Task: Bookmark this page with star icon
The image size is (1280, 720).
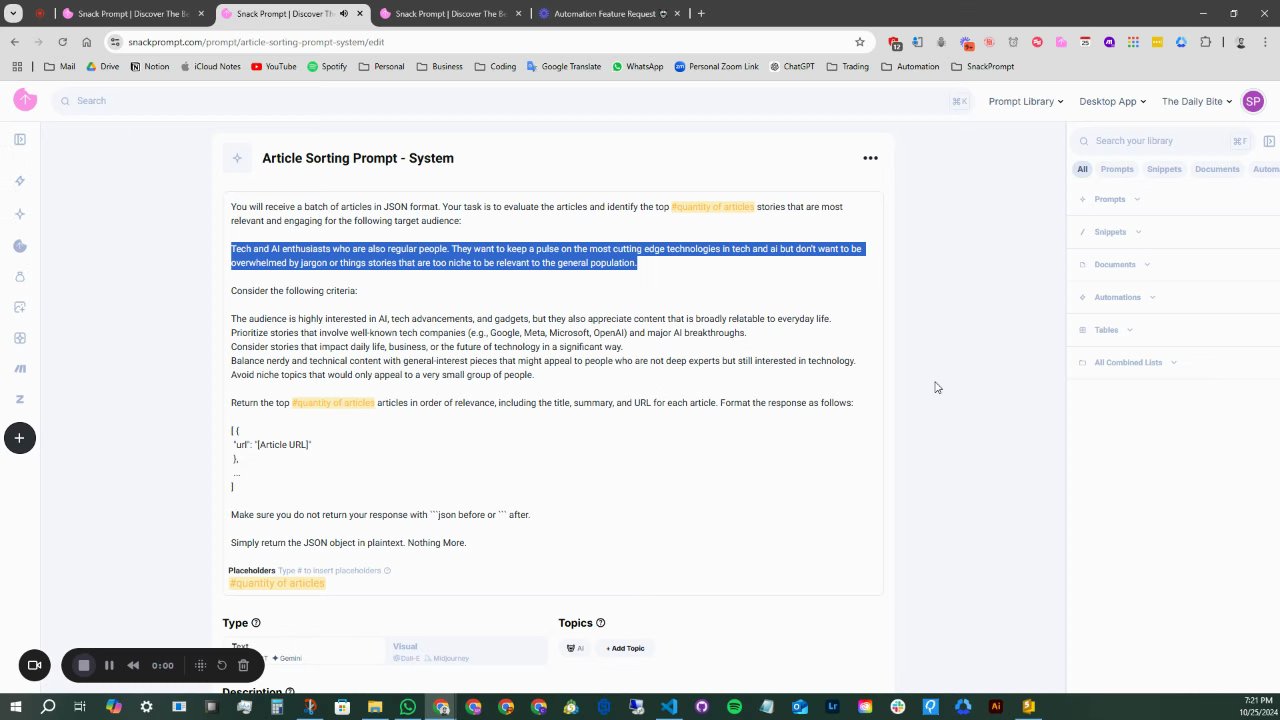Action: tap(859, 42)
